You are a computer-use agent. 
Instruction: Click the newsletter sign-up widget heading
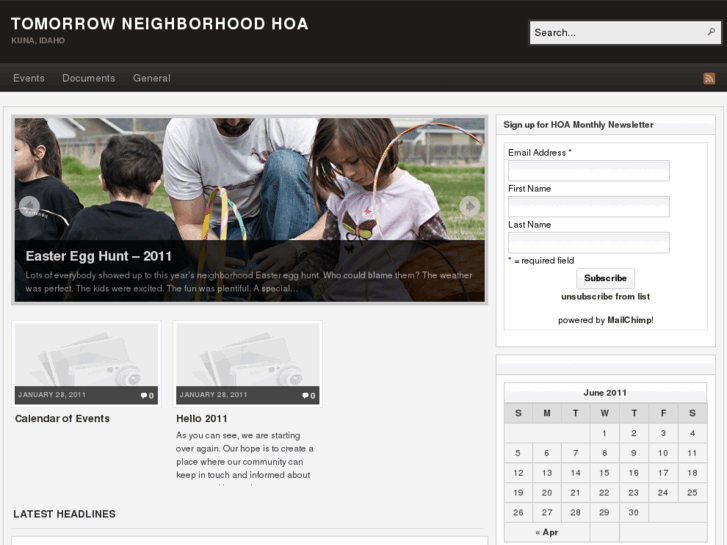[x=578, y=125]
